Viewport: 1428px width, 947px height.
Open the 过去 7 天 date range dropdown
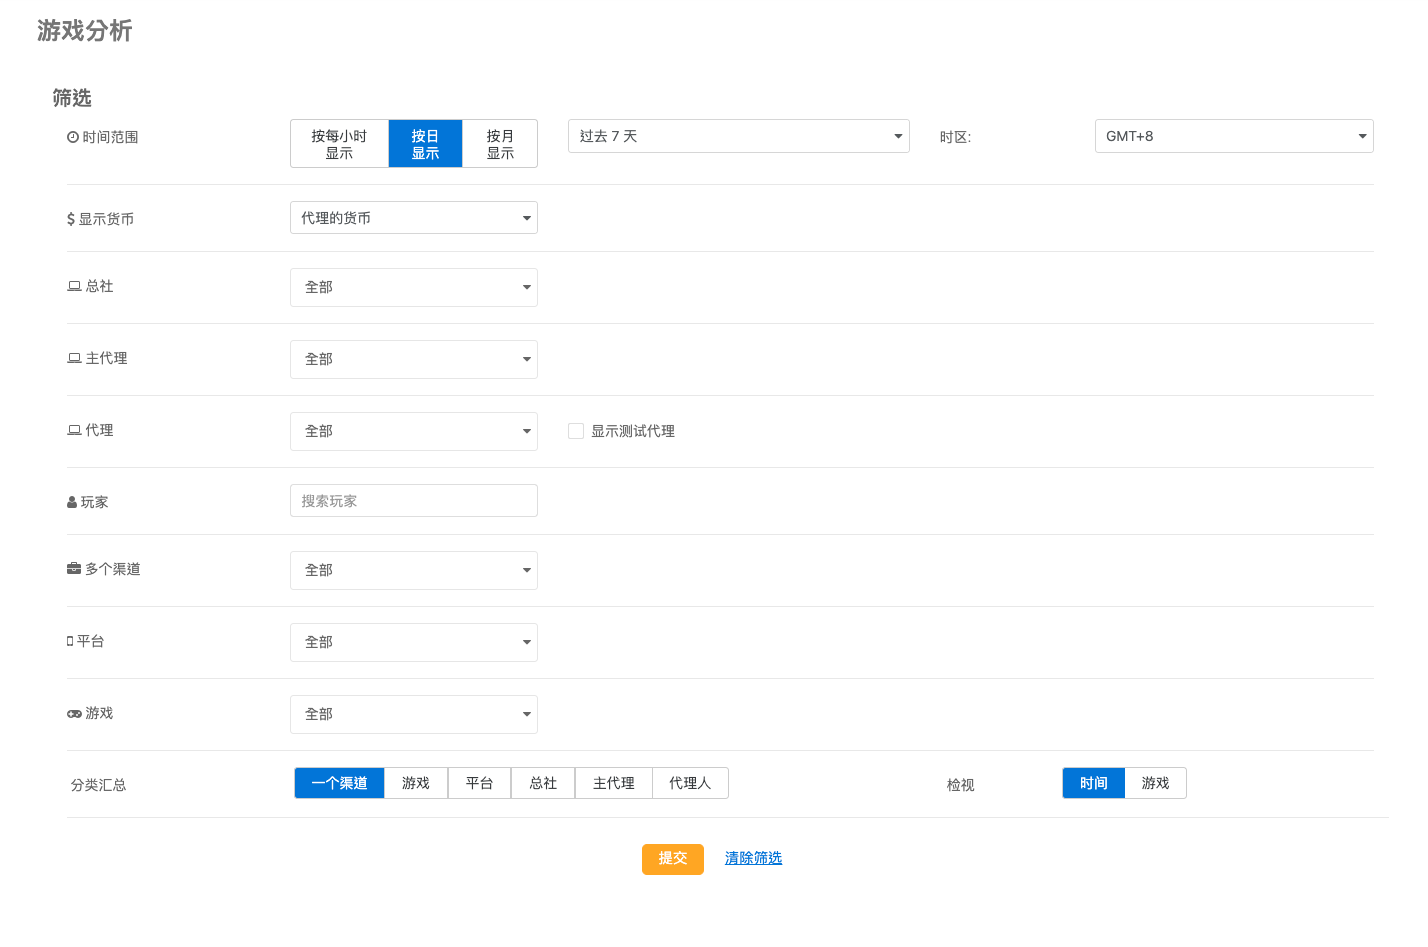[738, 136]
